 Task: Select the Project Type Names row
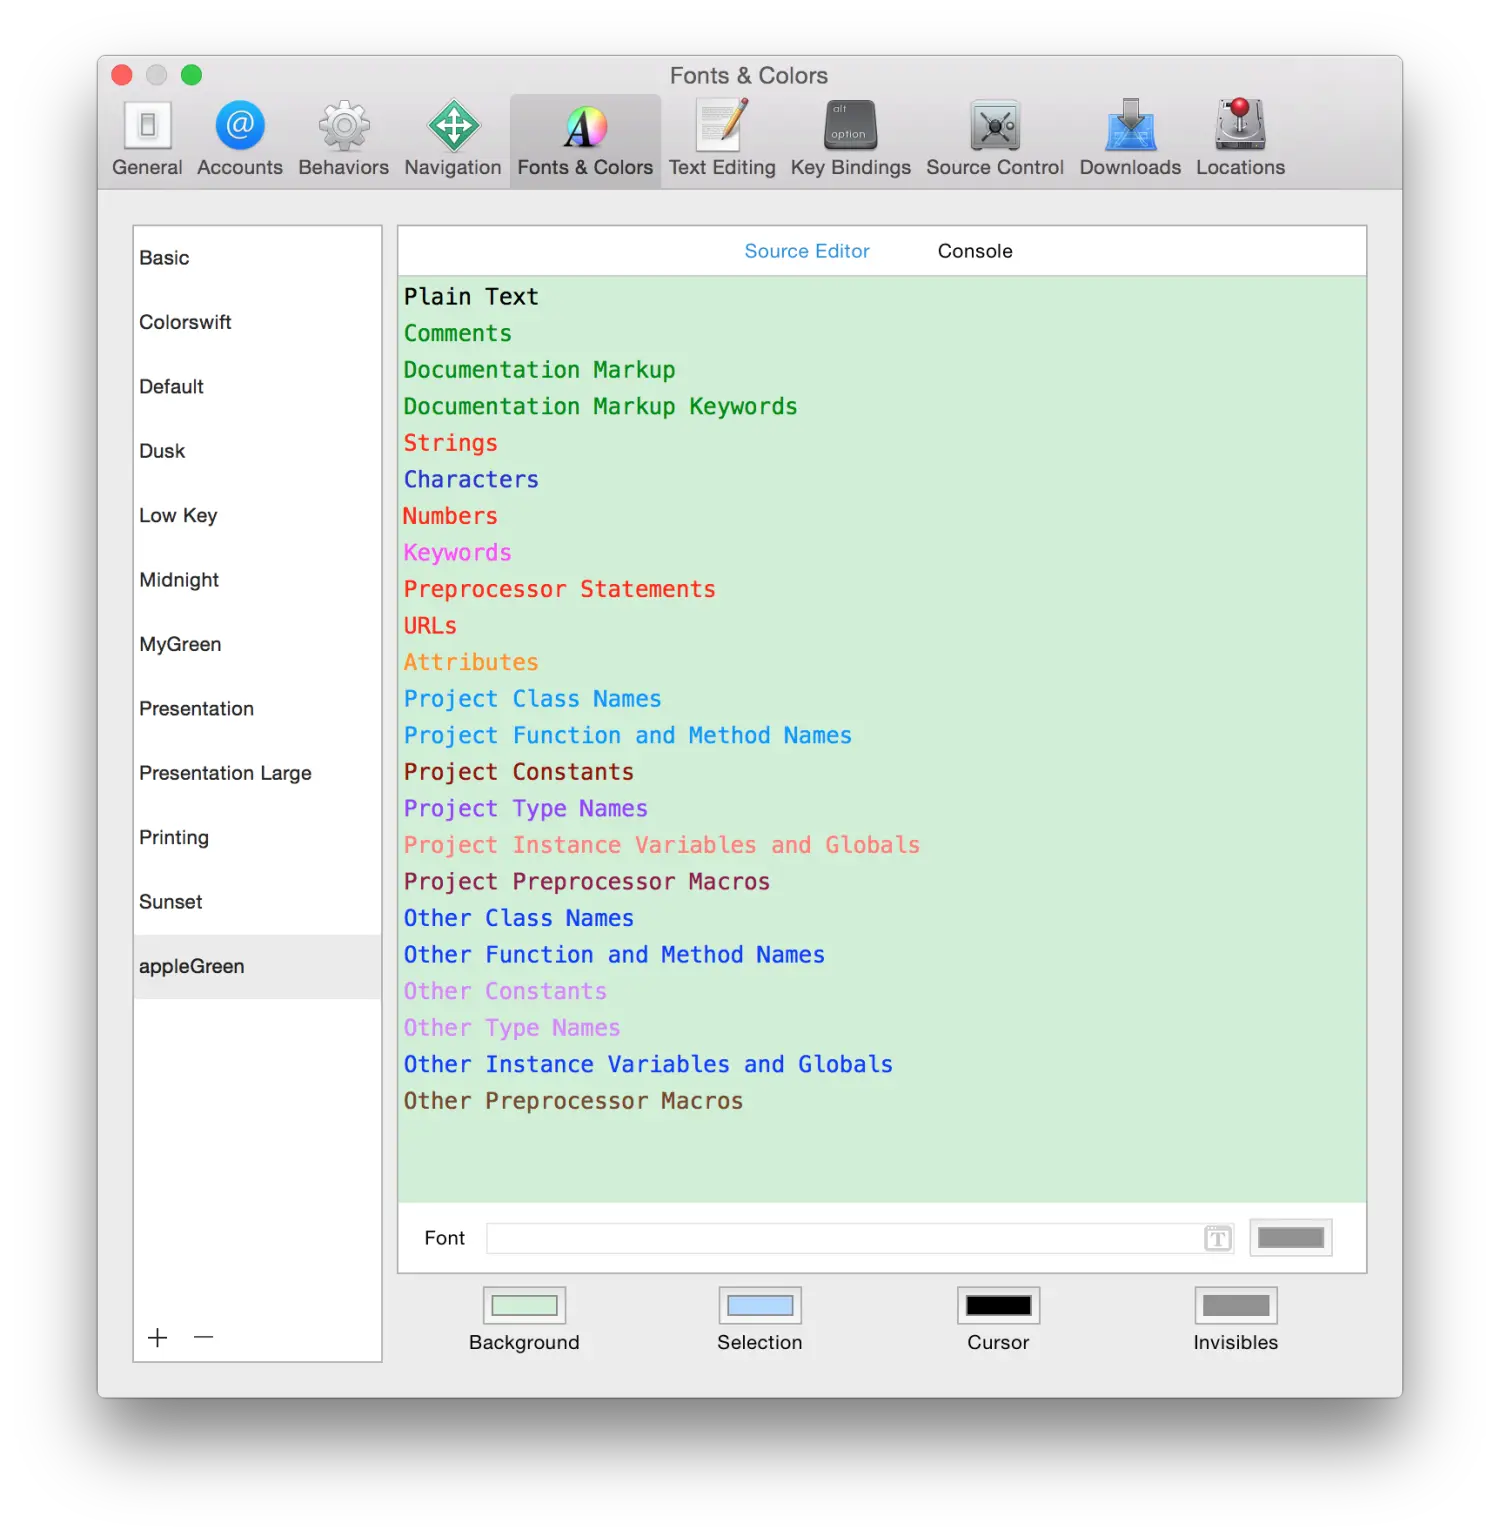882,808
